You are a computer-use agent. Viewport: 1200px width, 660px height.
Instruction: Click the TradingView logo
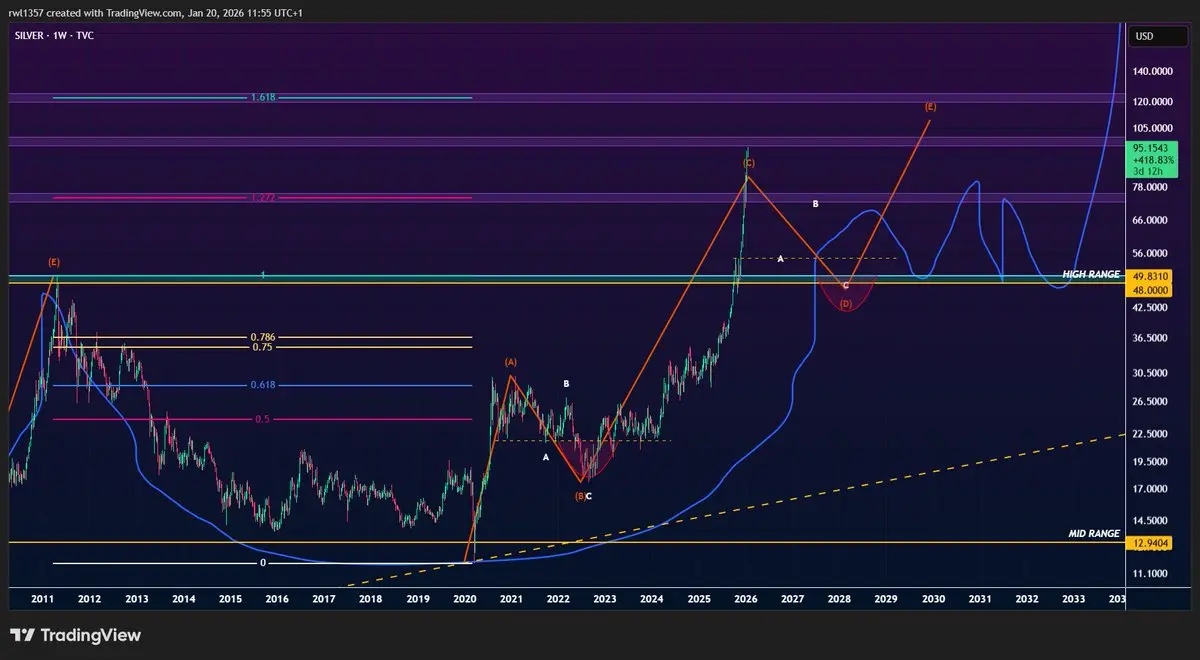[75, 635]
